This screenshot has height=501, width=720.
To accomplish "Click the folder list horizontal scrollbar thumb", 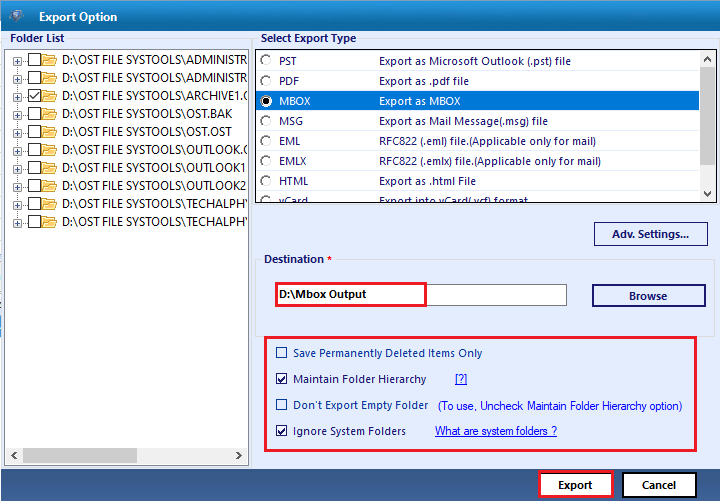I will point(80,456).
